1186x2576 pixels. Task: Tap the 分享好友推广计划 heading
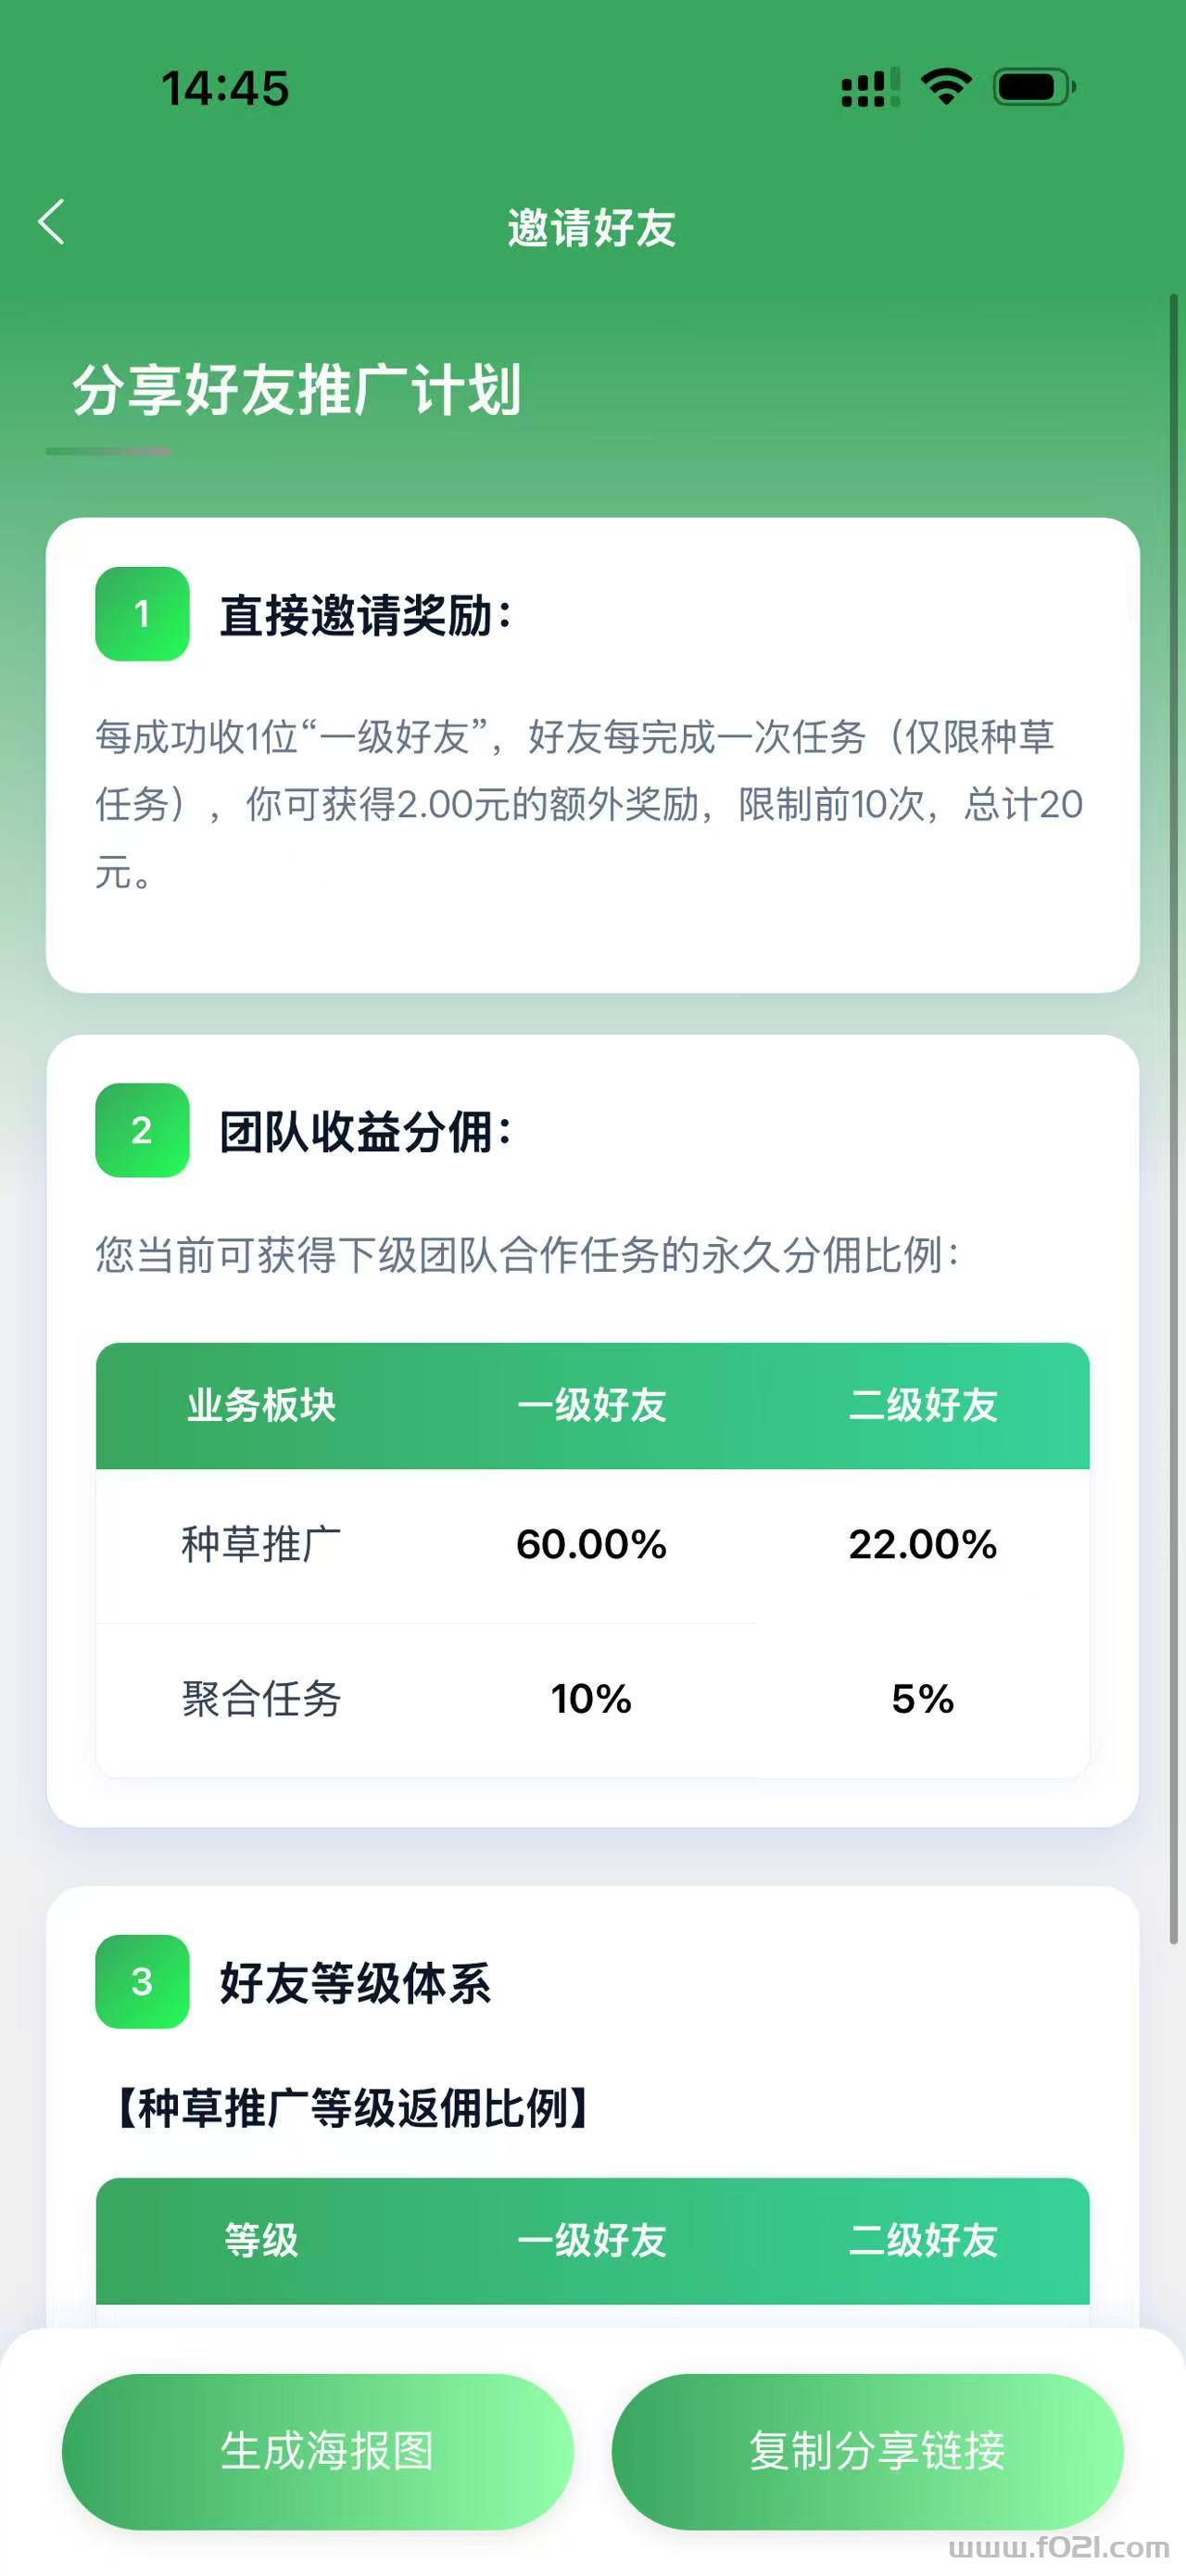click(297, 390)
